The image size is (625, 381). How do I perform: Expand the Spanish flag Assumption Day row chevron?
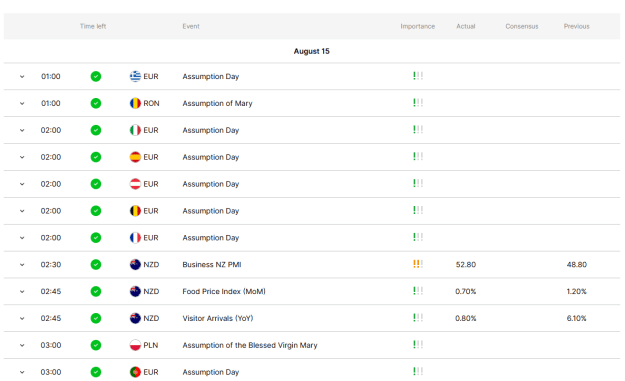point(22,157)
